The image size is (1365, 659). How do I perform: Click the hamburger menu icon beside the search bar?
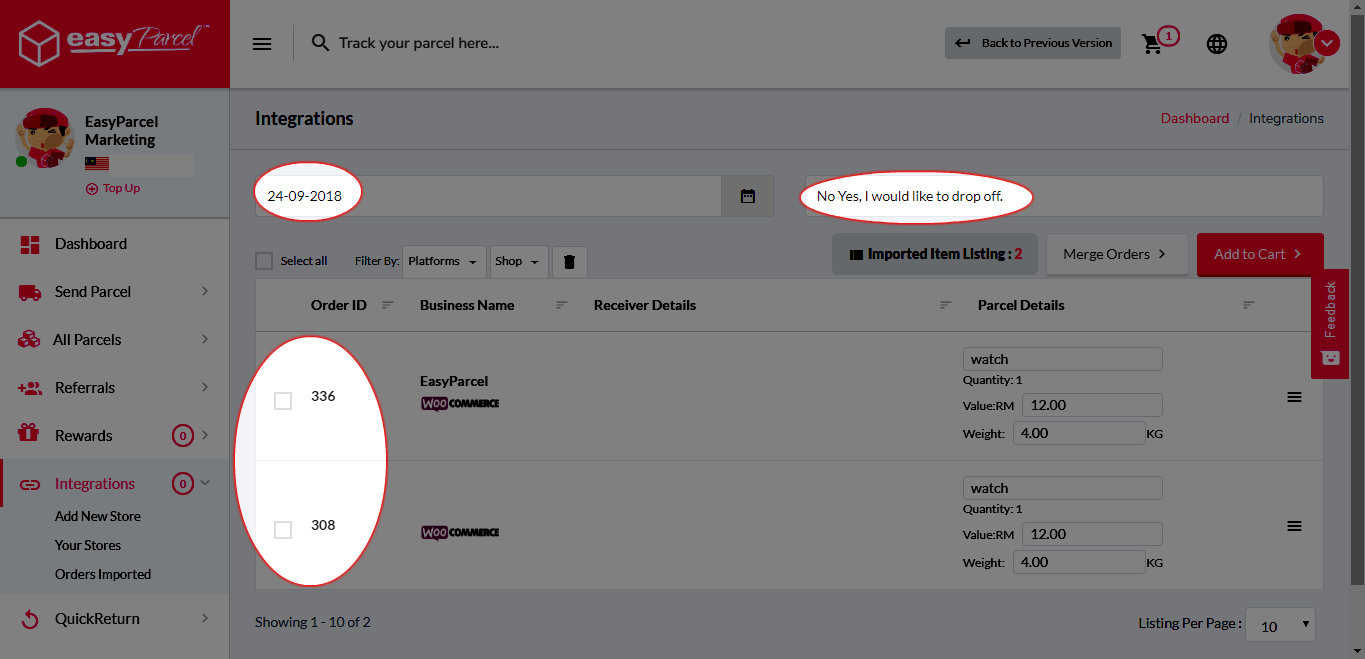[x=262, y=43]
